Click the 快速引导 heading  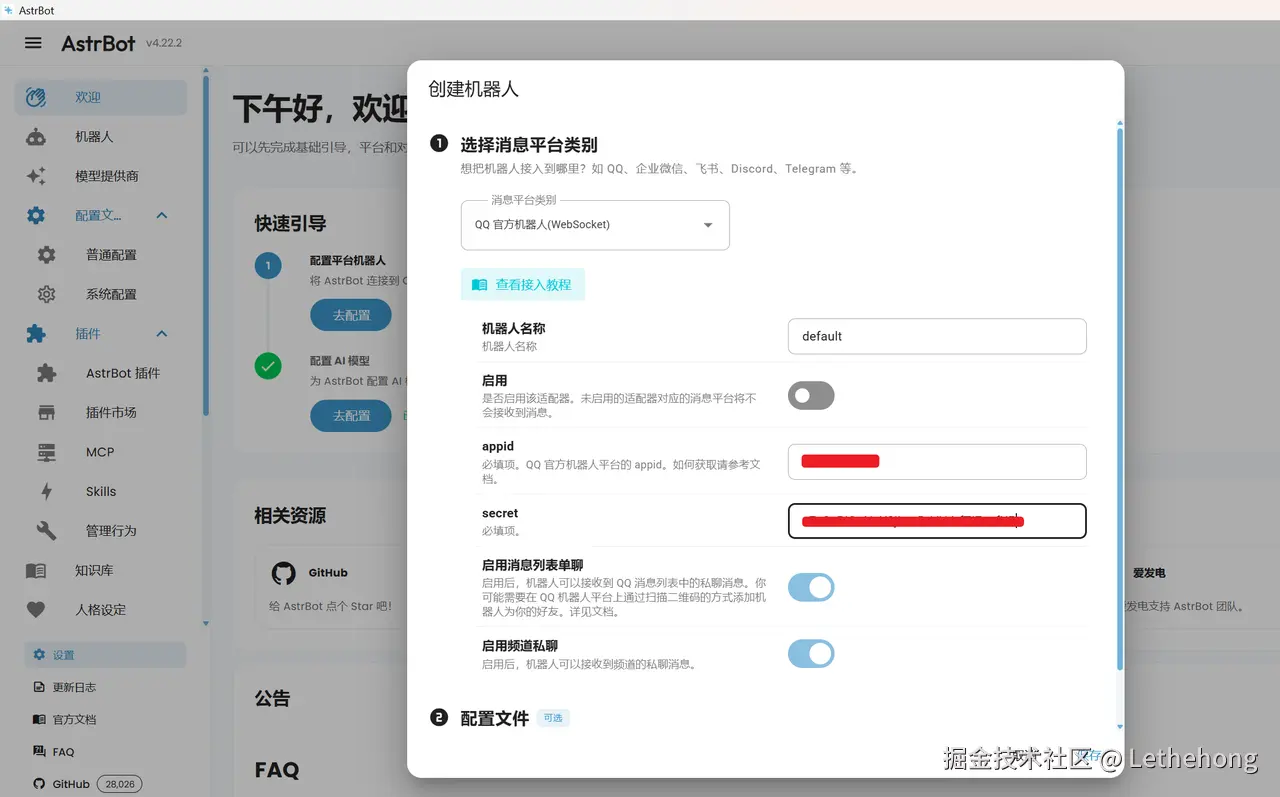(x=290, y=223)
